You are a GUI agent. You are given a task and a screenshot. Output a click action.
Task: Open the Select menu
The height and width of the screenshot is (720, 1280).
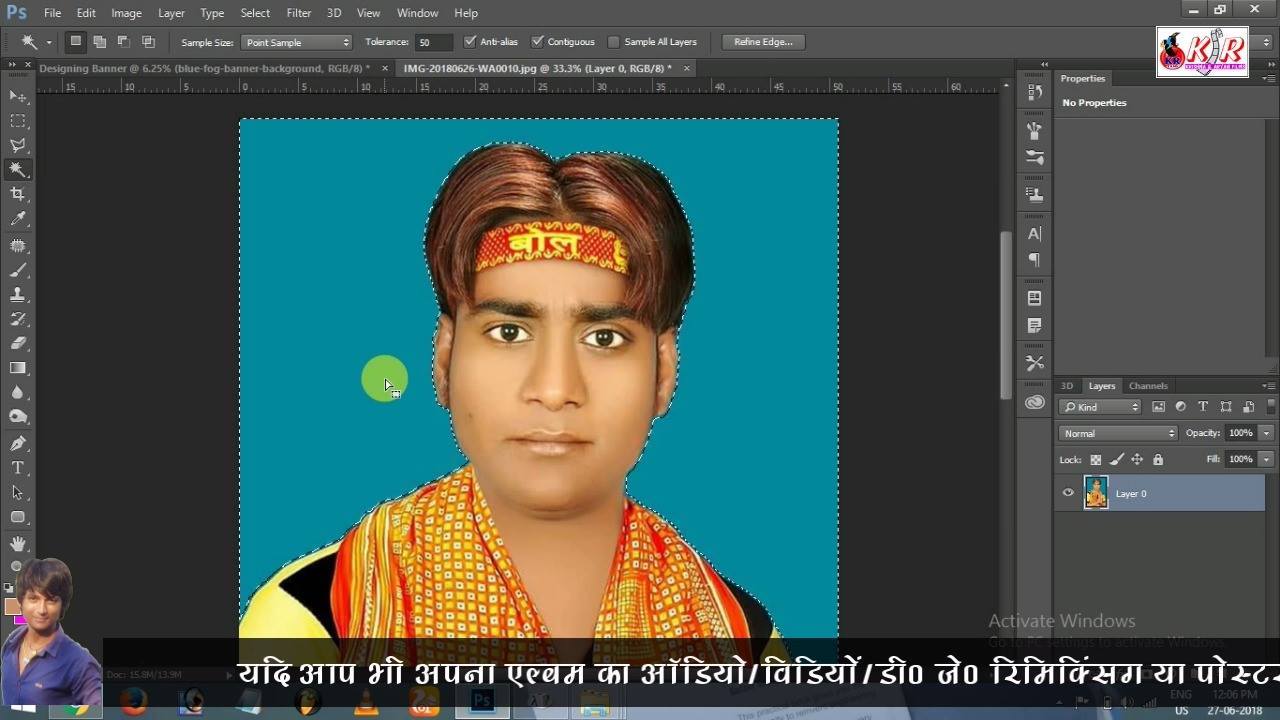255,13
